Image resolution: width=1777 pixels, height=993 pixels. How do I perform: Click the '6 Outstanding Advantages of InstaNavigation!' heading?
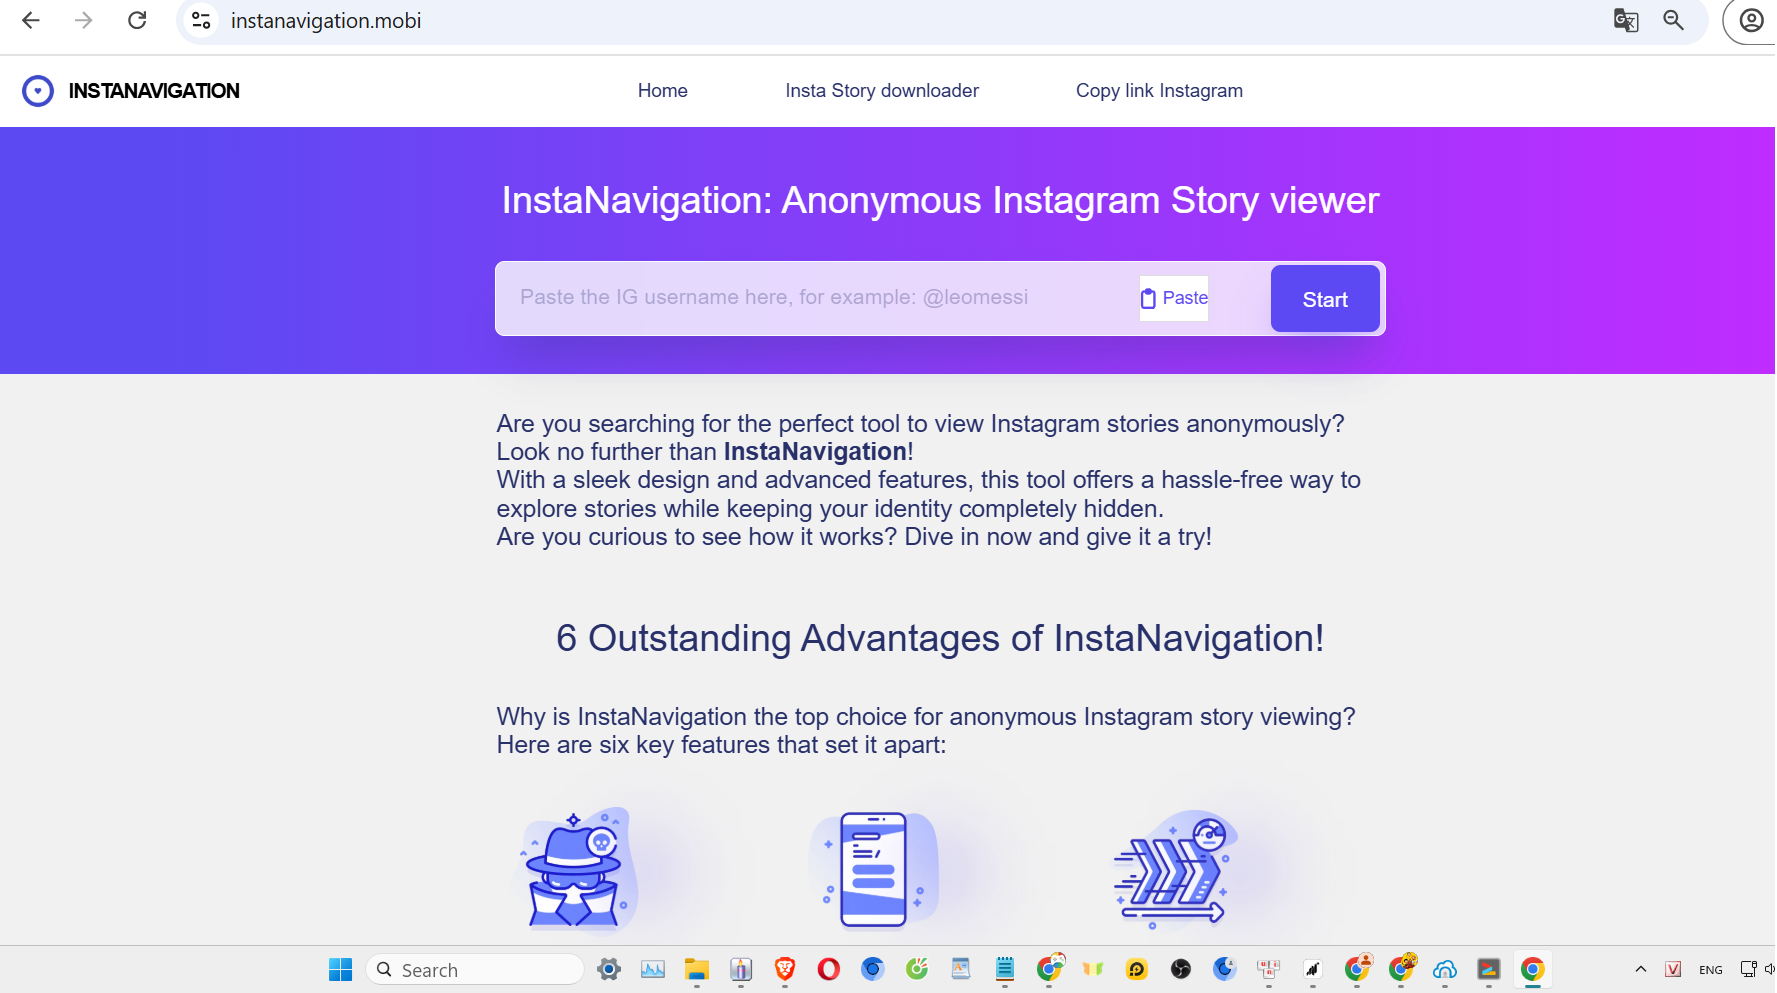coord(940,638)
